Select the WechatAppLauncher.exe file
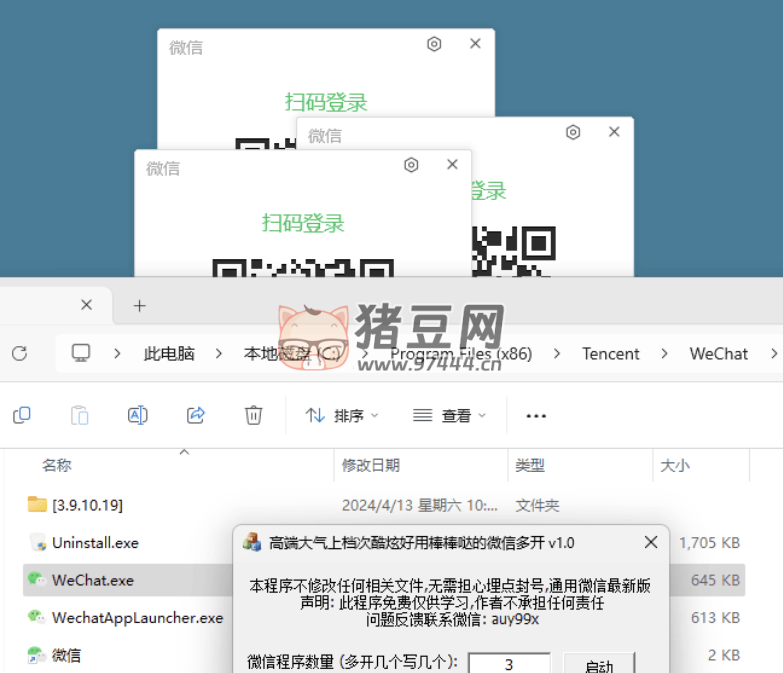 137,618
